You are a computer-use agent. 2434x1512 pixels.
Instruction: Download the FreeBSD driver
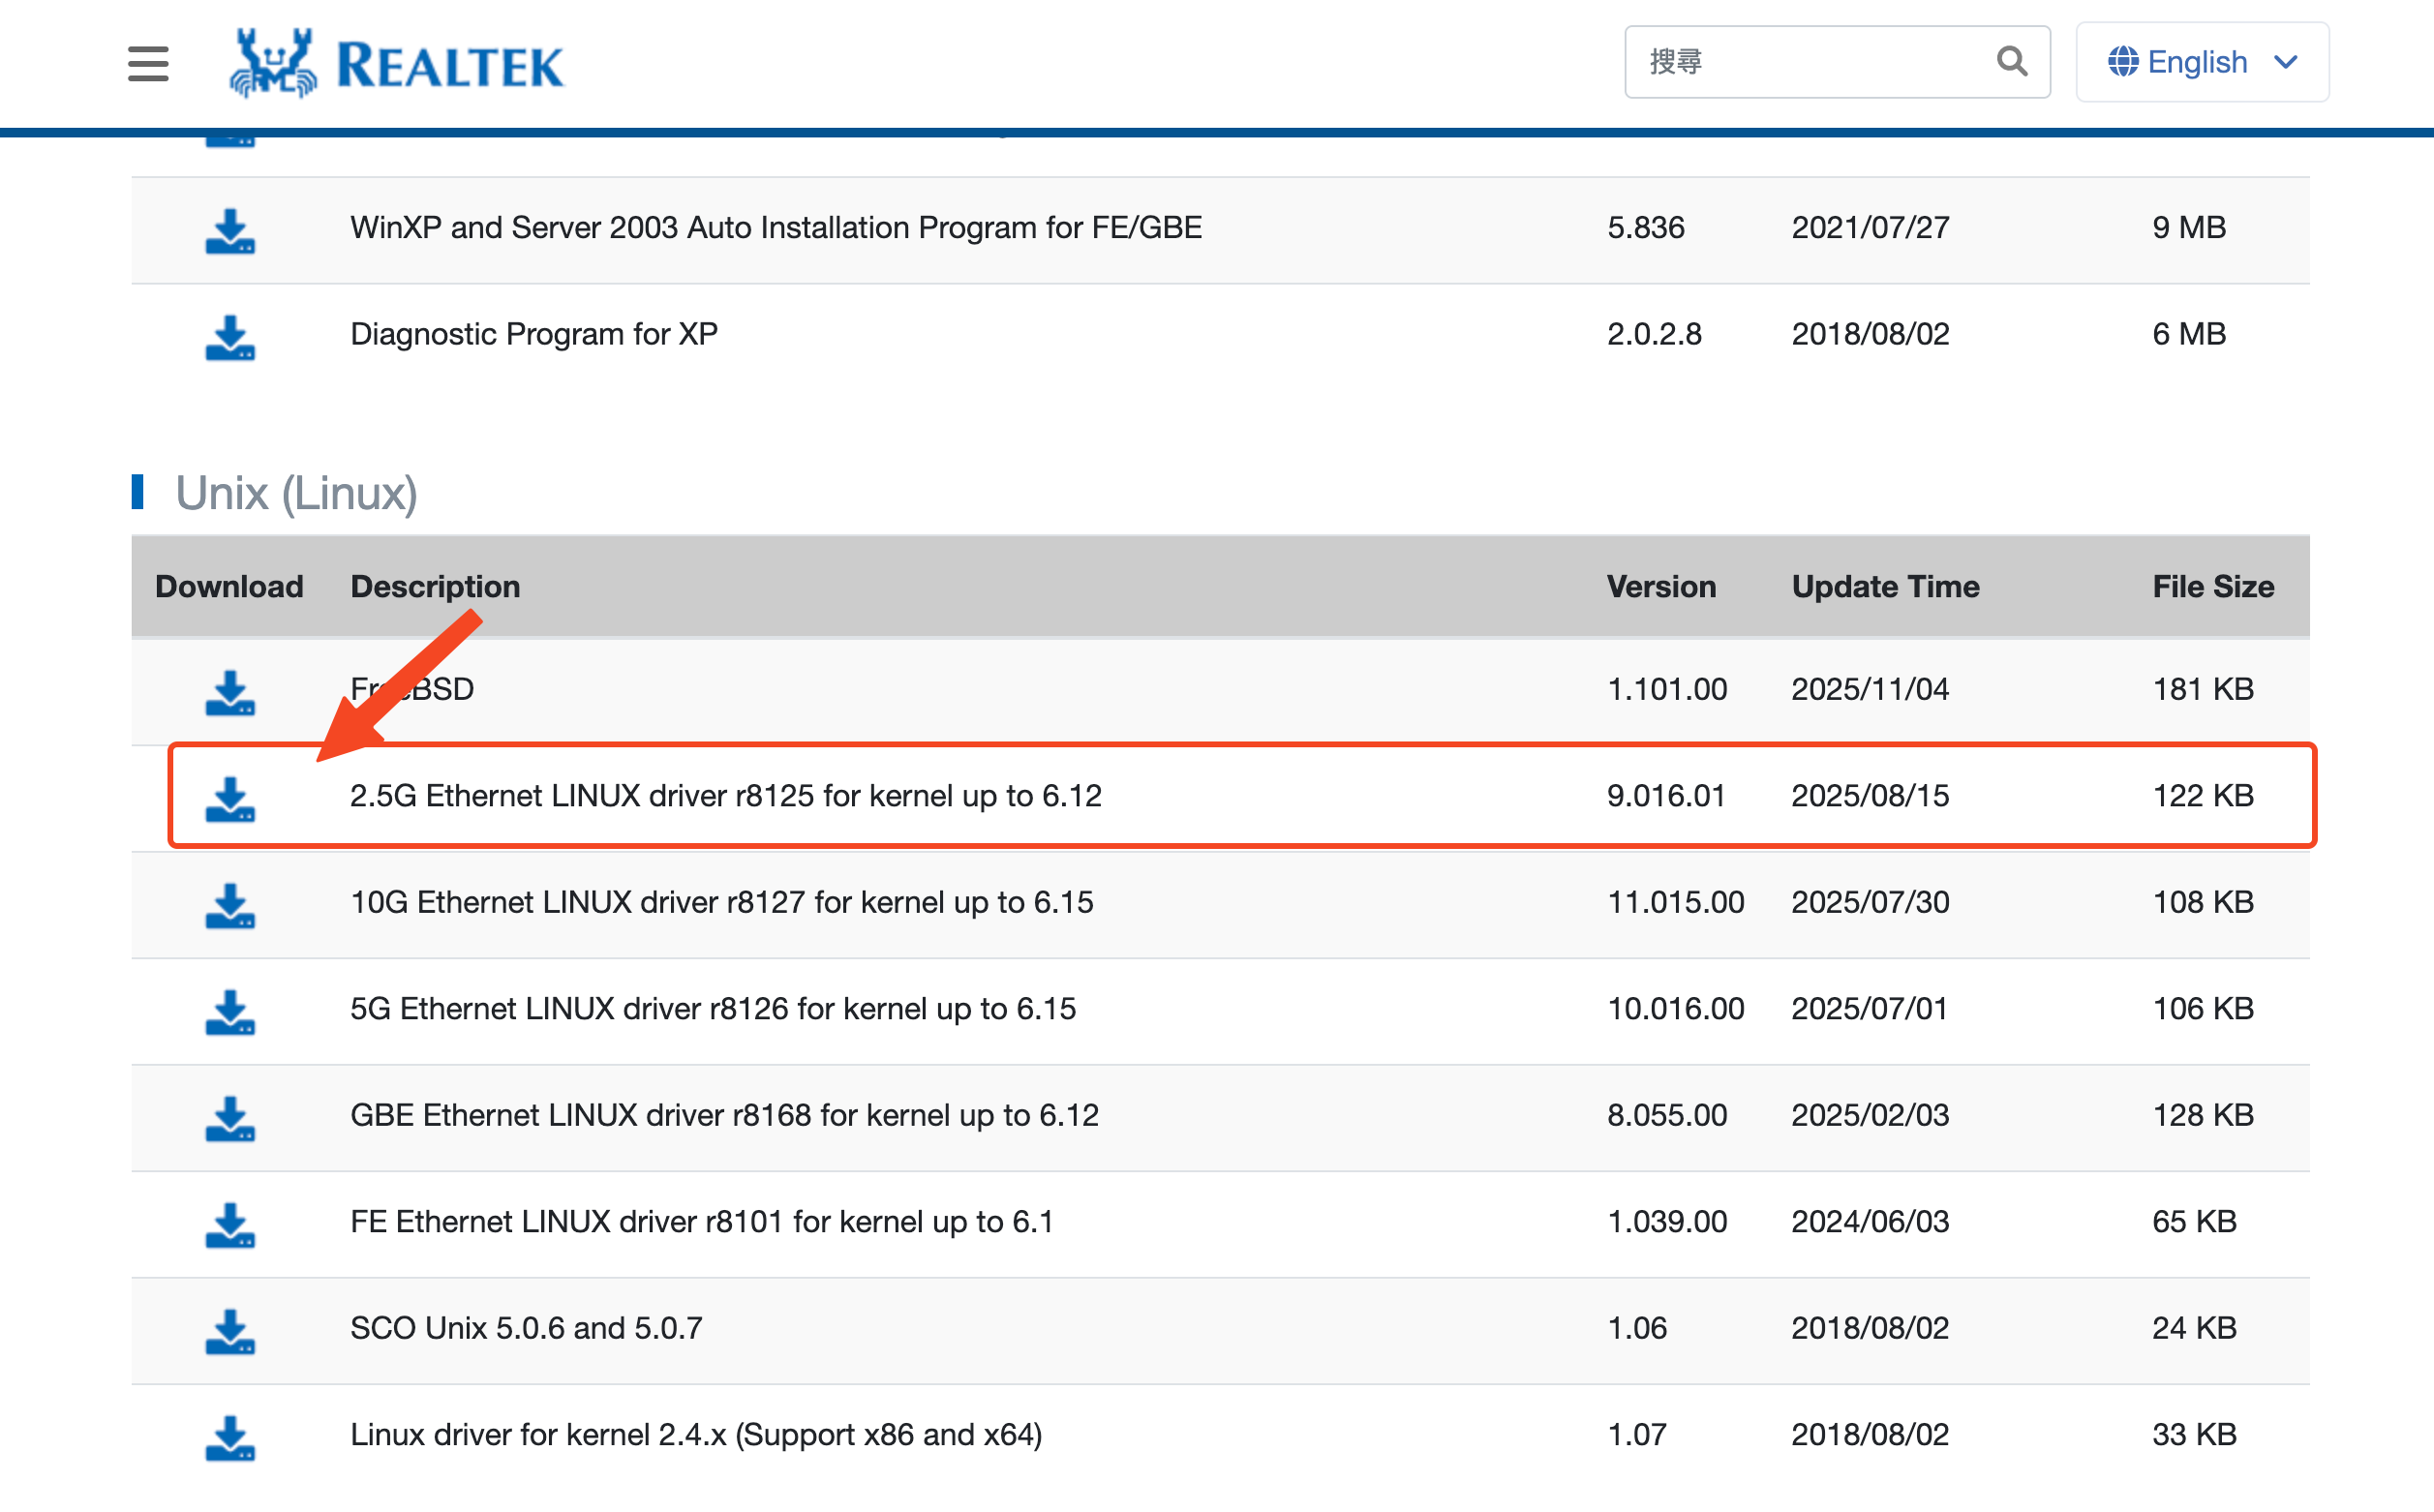click(230, 692)
